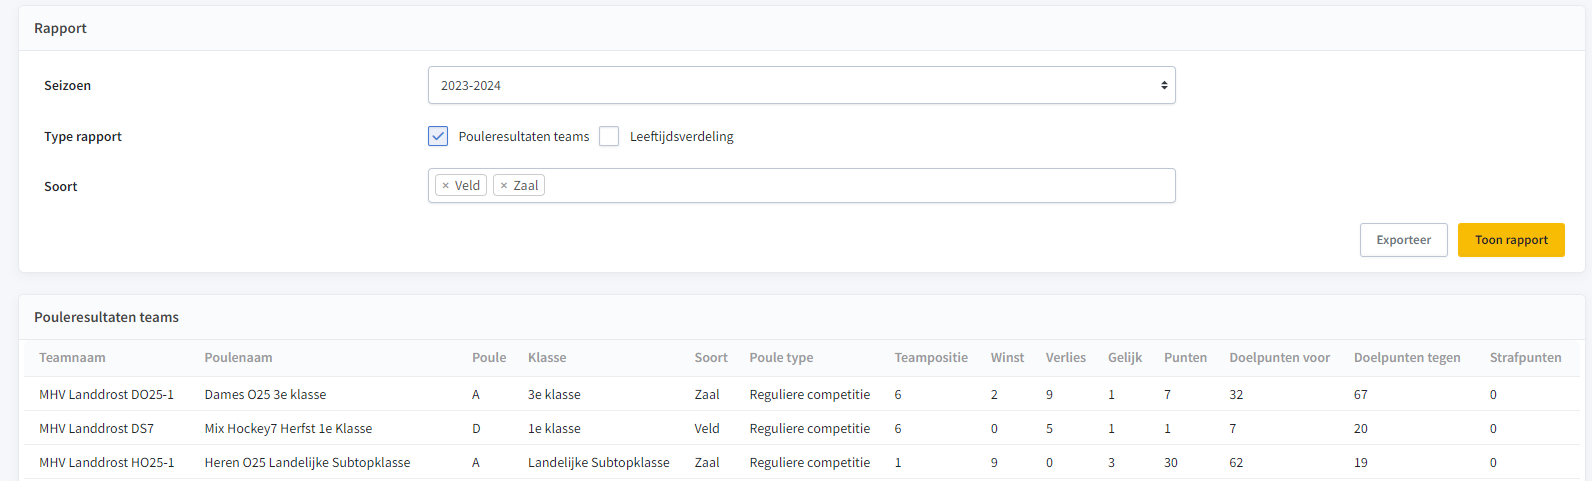This screenshot has height=481, width=1592.
Task: Click inside the Soort multi-select field
Action: coord(858,186)
